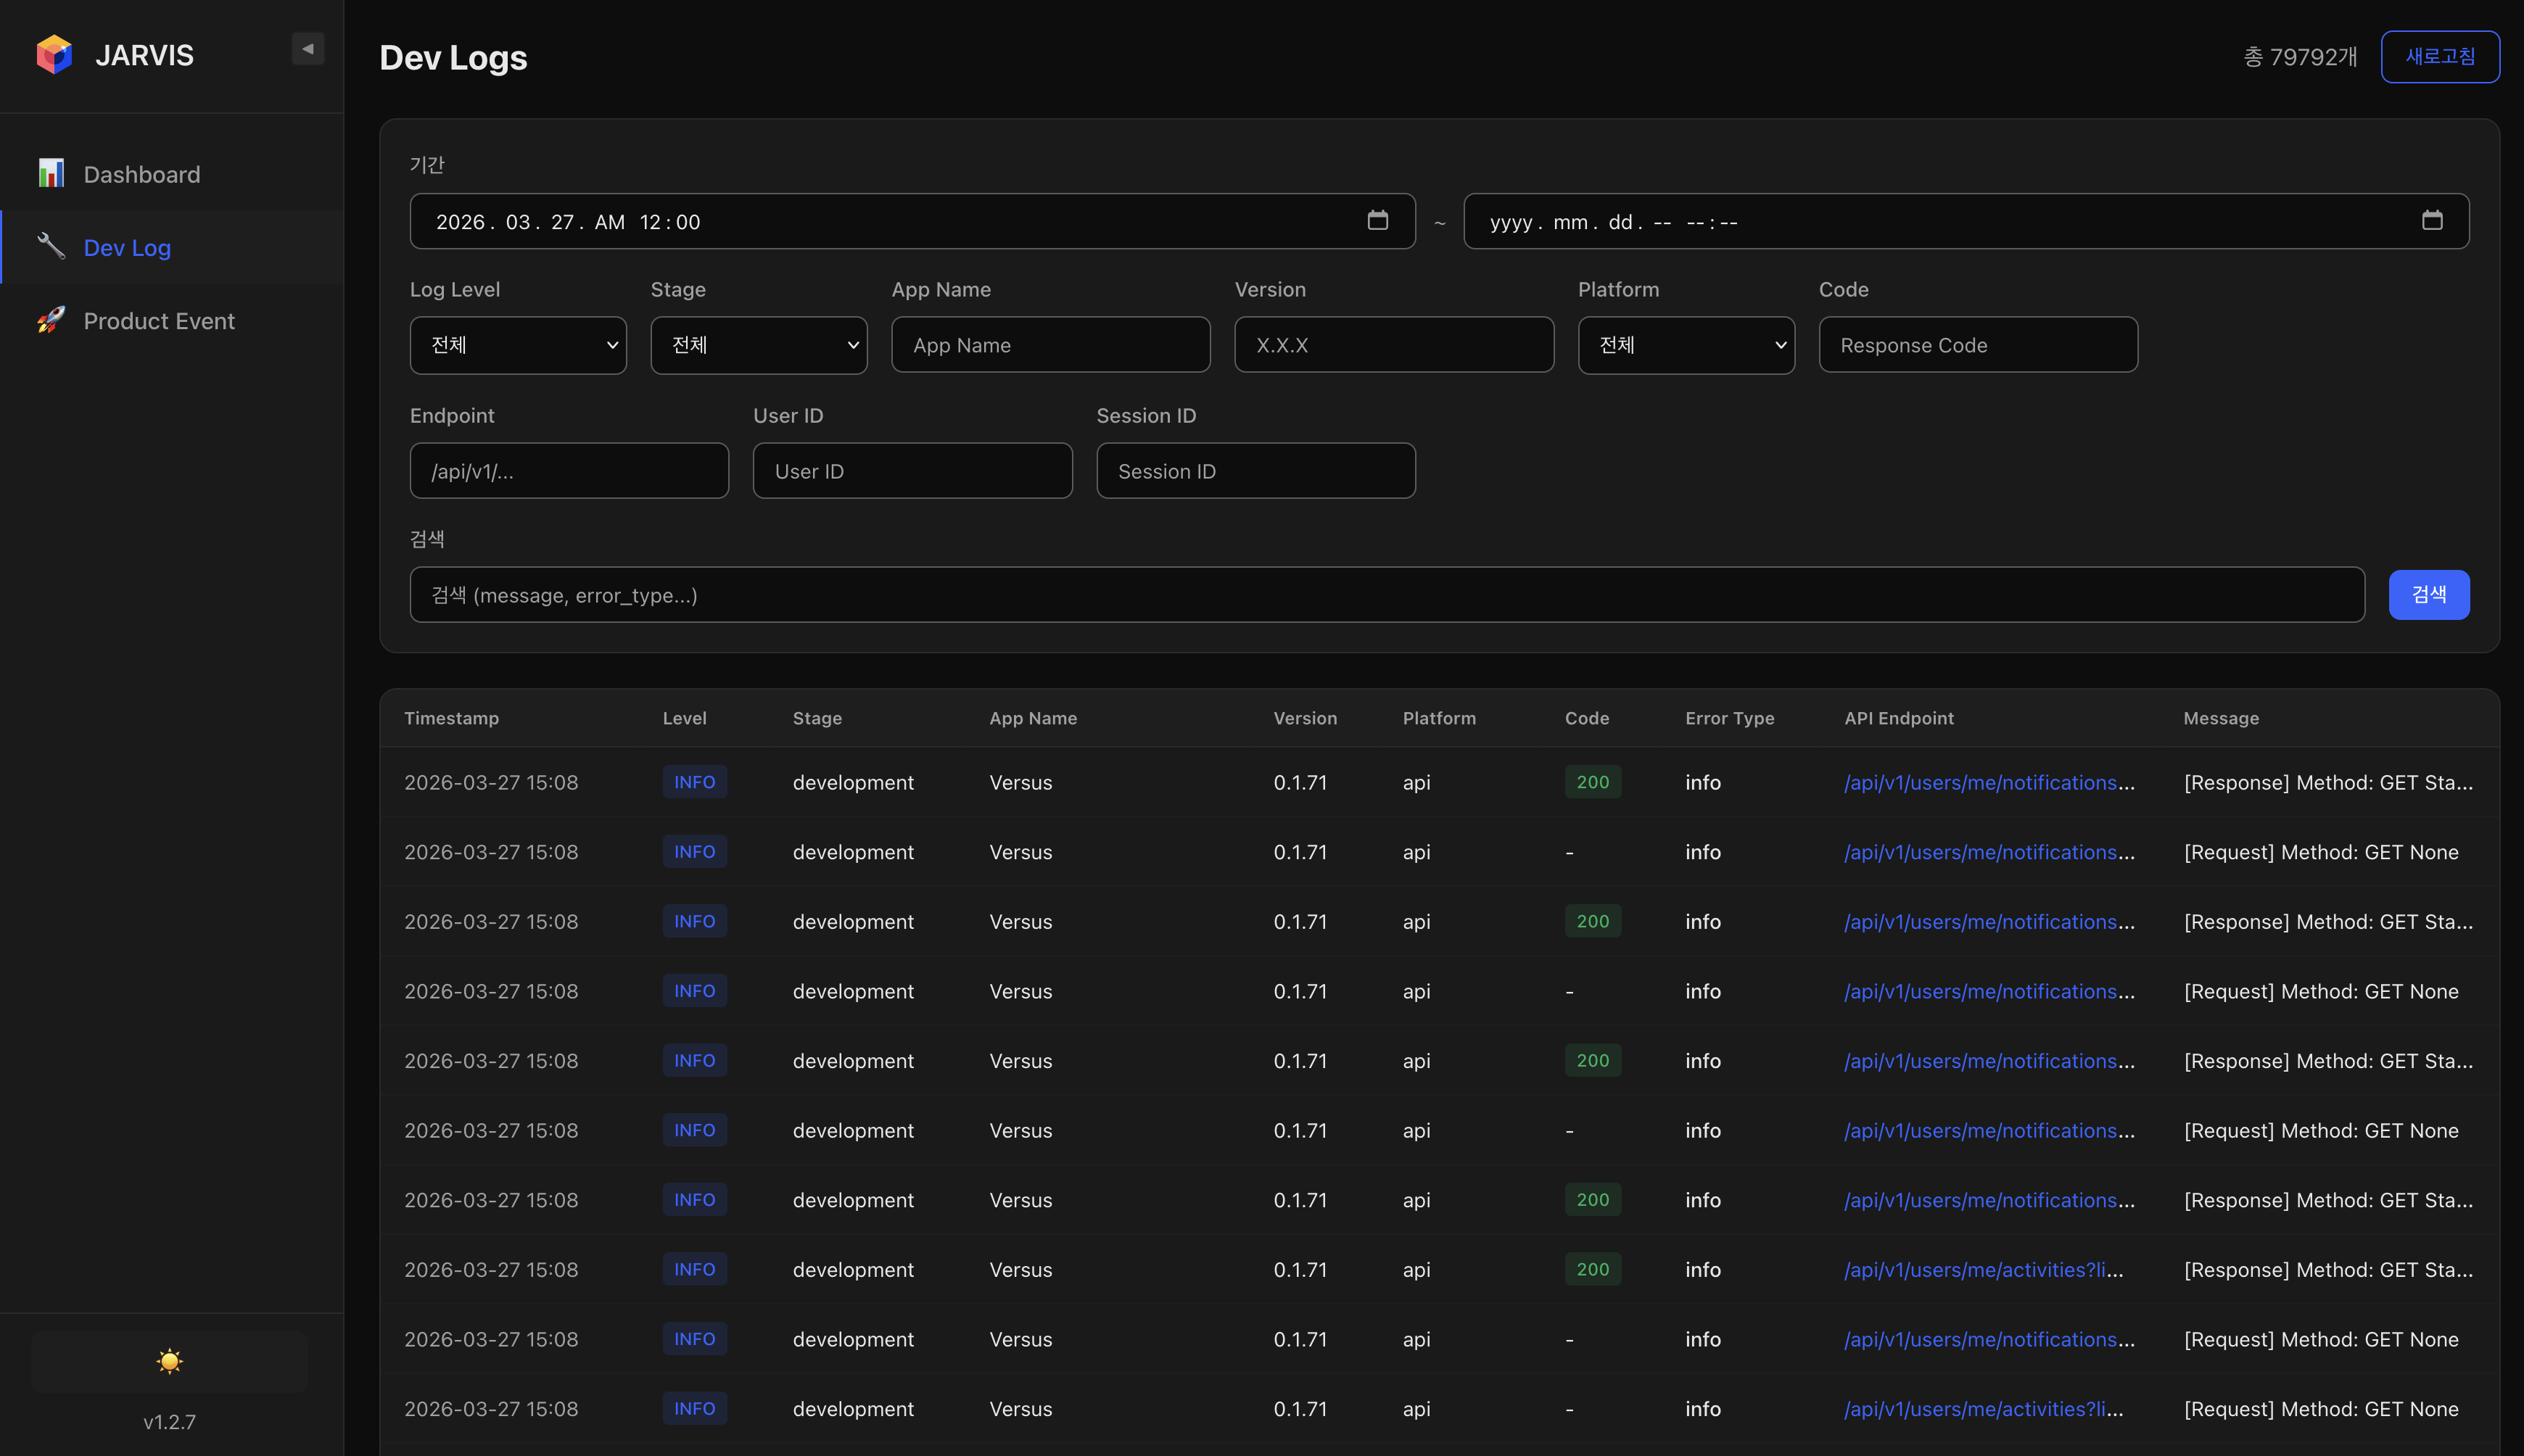Click the Session ID input field
The height and width of the screenshot is (1456, 2524).
click(1255, 470)
